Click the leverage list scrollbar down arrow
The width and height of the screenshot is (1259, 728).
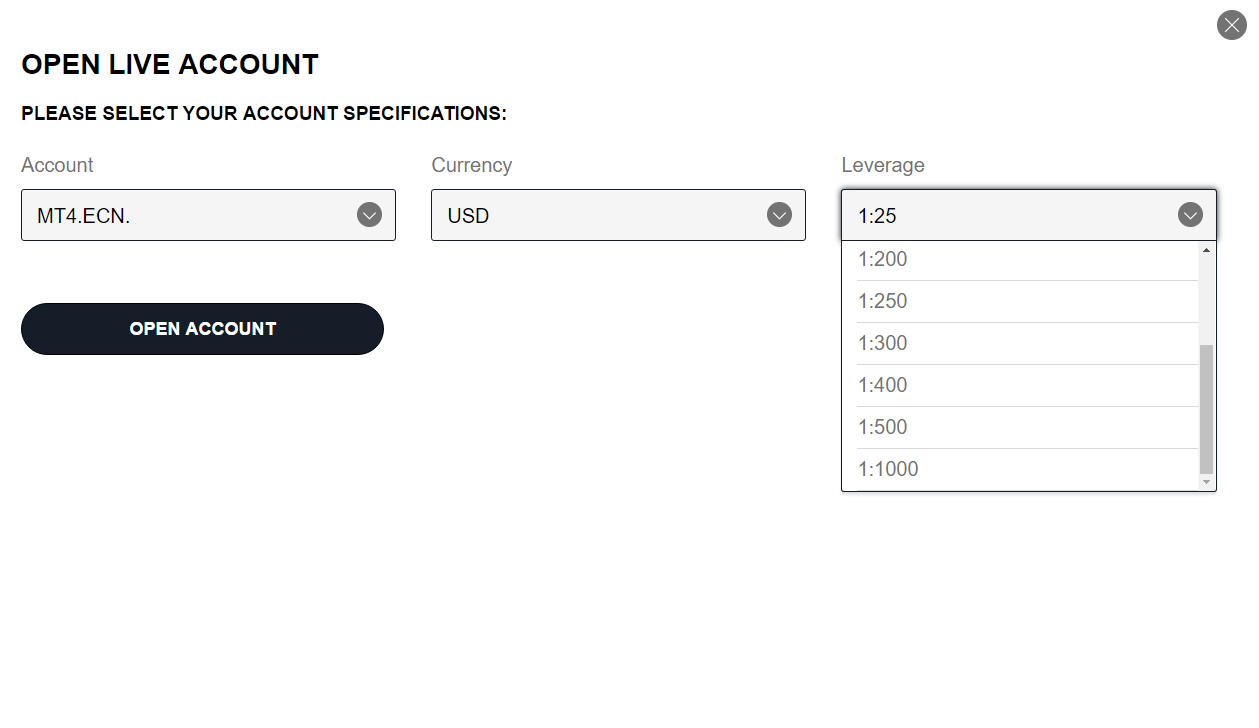tap(1206, 482)
